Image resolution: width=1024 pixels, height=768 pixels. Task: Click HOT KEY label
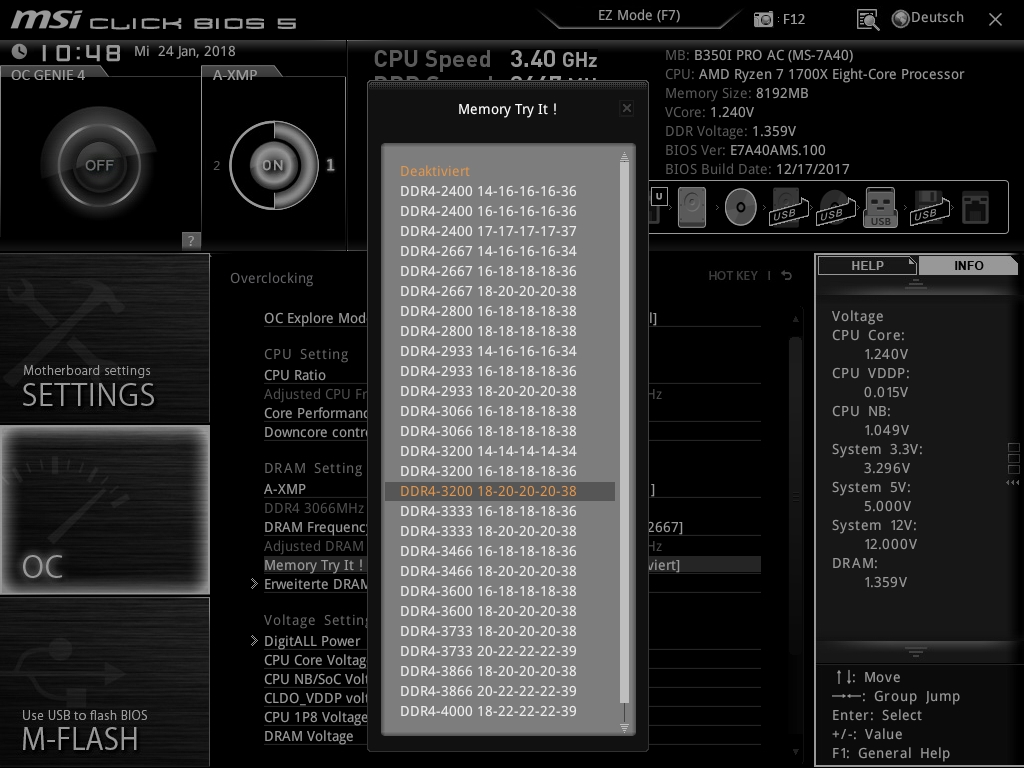(x=733, y=276)
